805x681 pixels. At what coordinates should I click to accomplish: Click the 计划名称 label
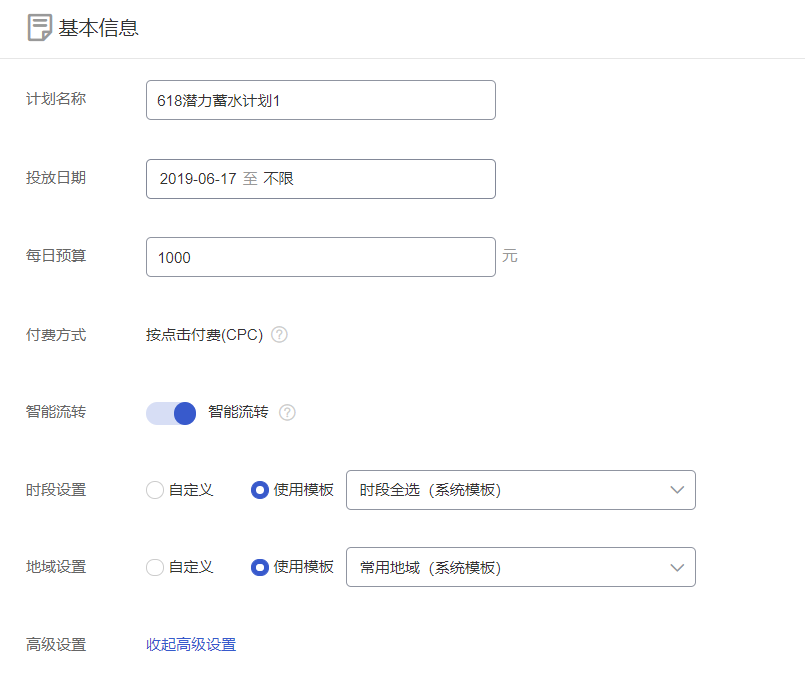[56, 99]
